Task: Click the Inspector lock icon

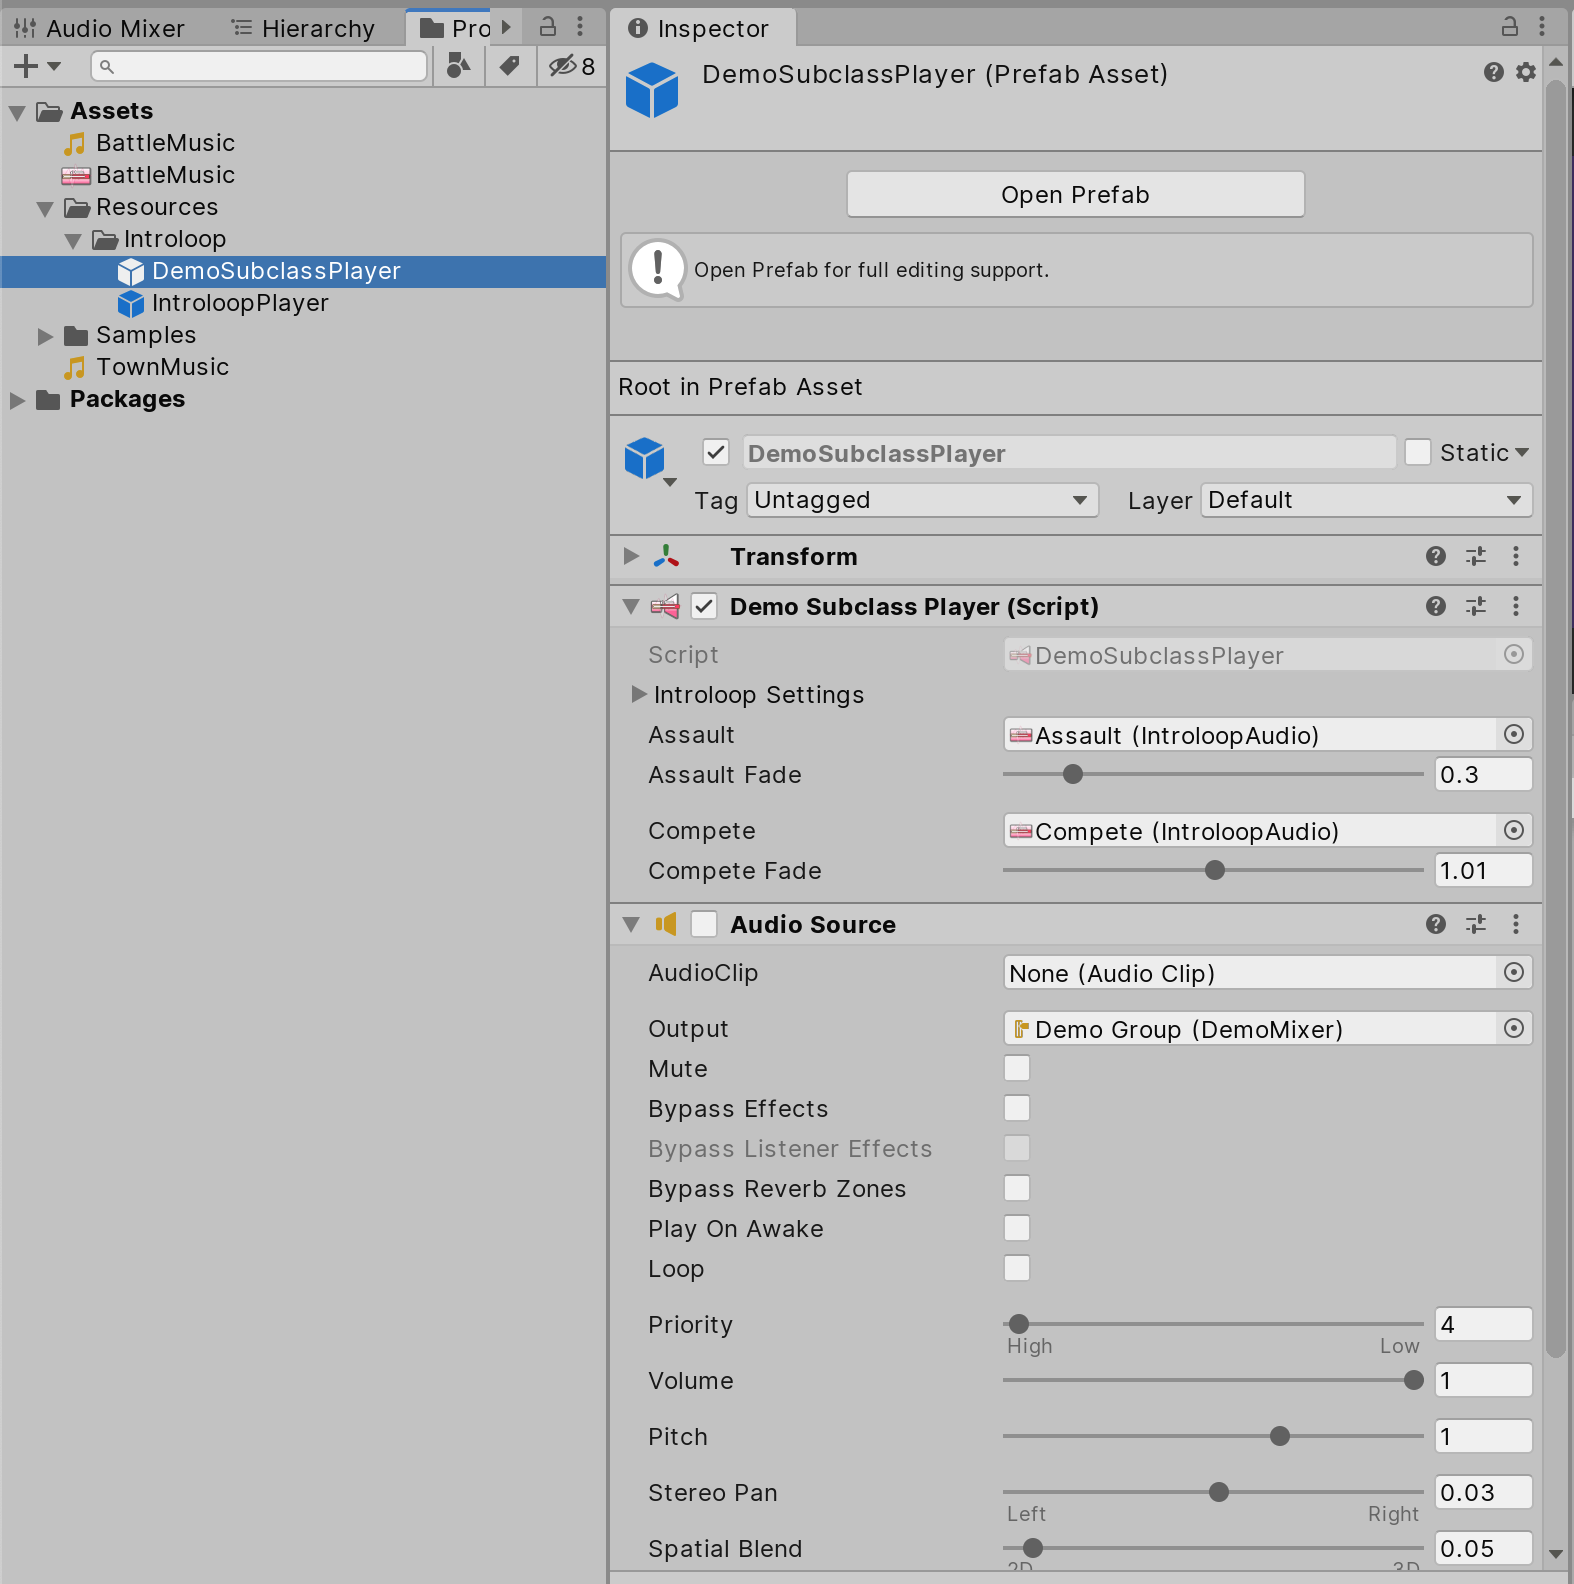Action: 1509,27
